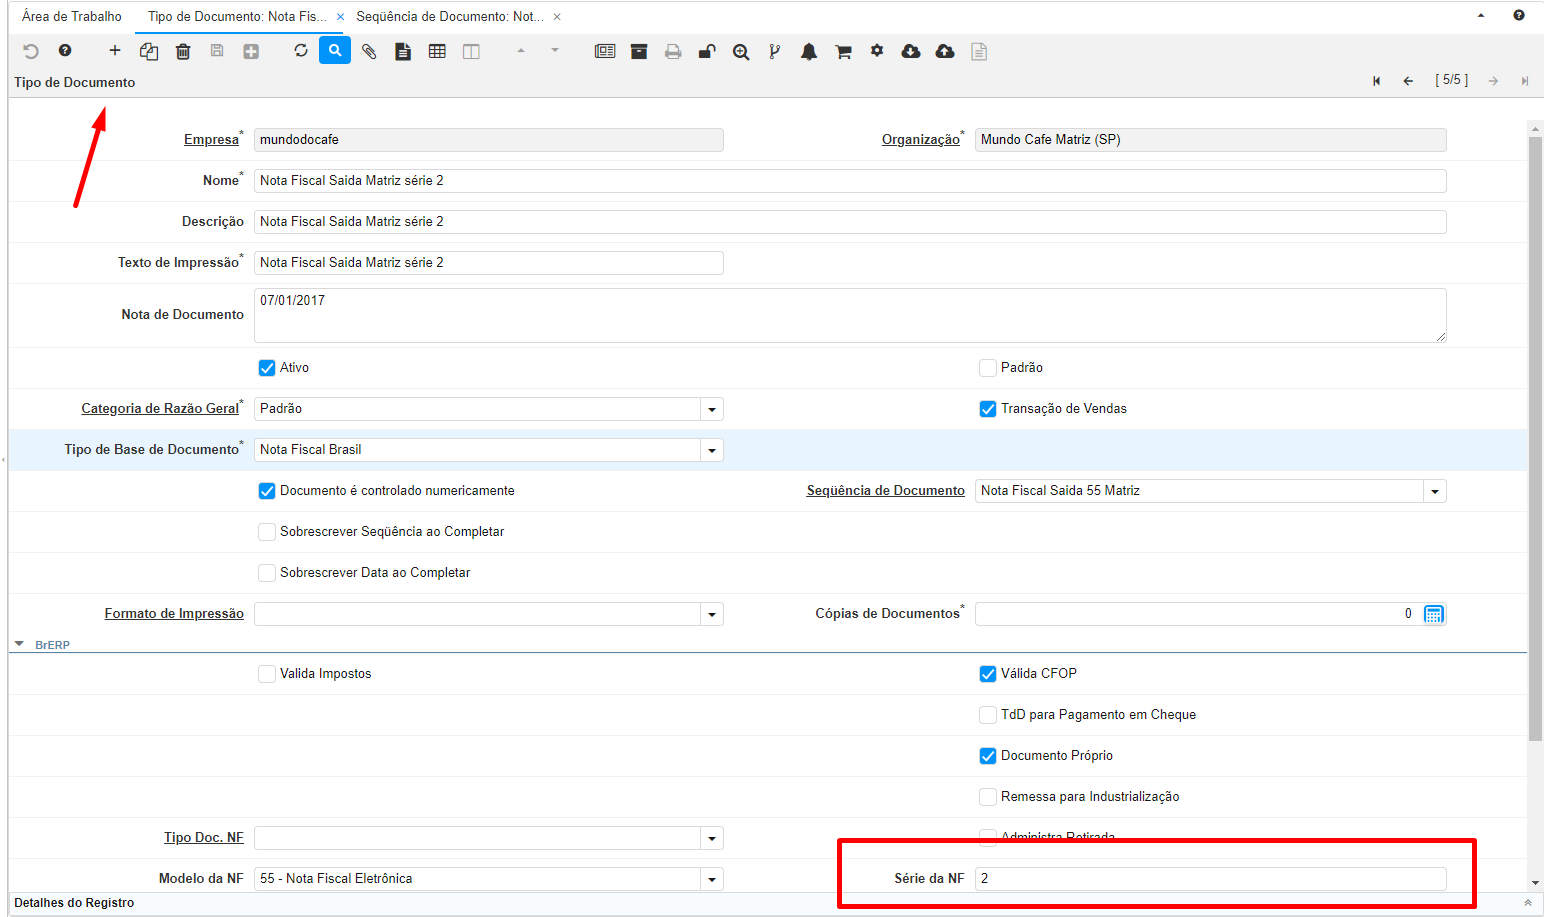Toggle the grid view icon
Image resolution: width=1544 pixels, height=917 pixels.
(x=437, y=52)
